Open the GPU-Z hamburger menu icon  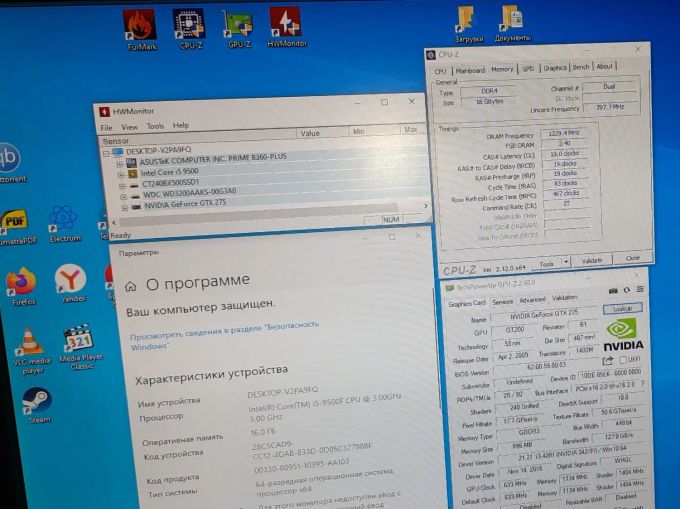click(x=640, y=289)
